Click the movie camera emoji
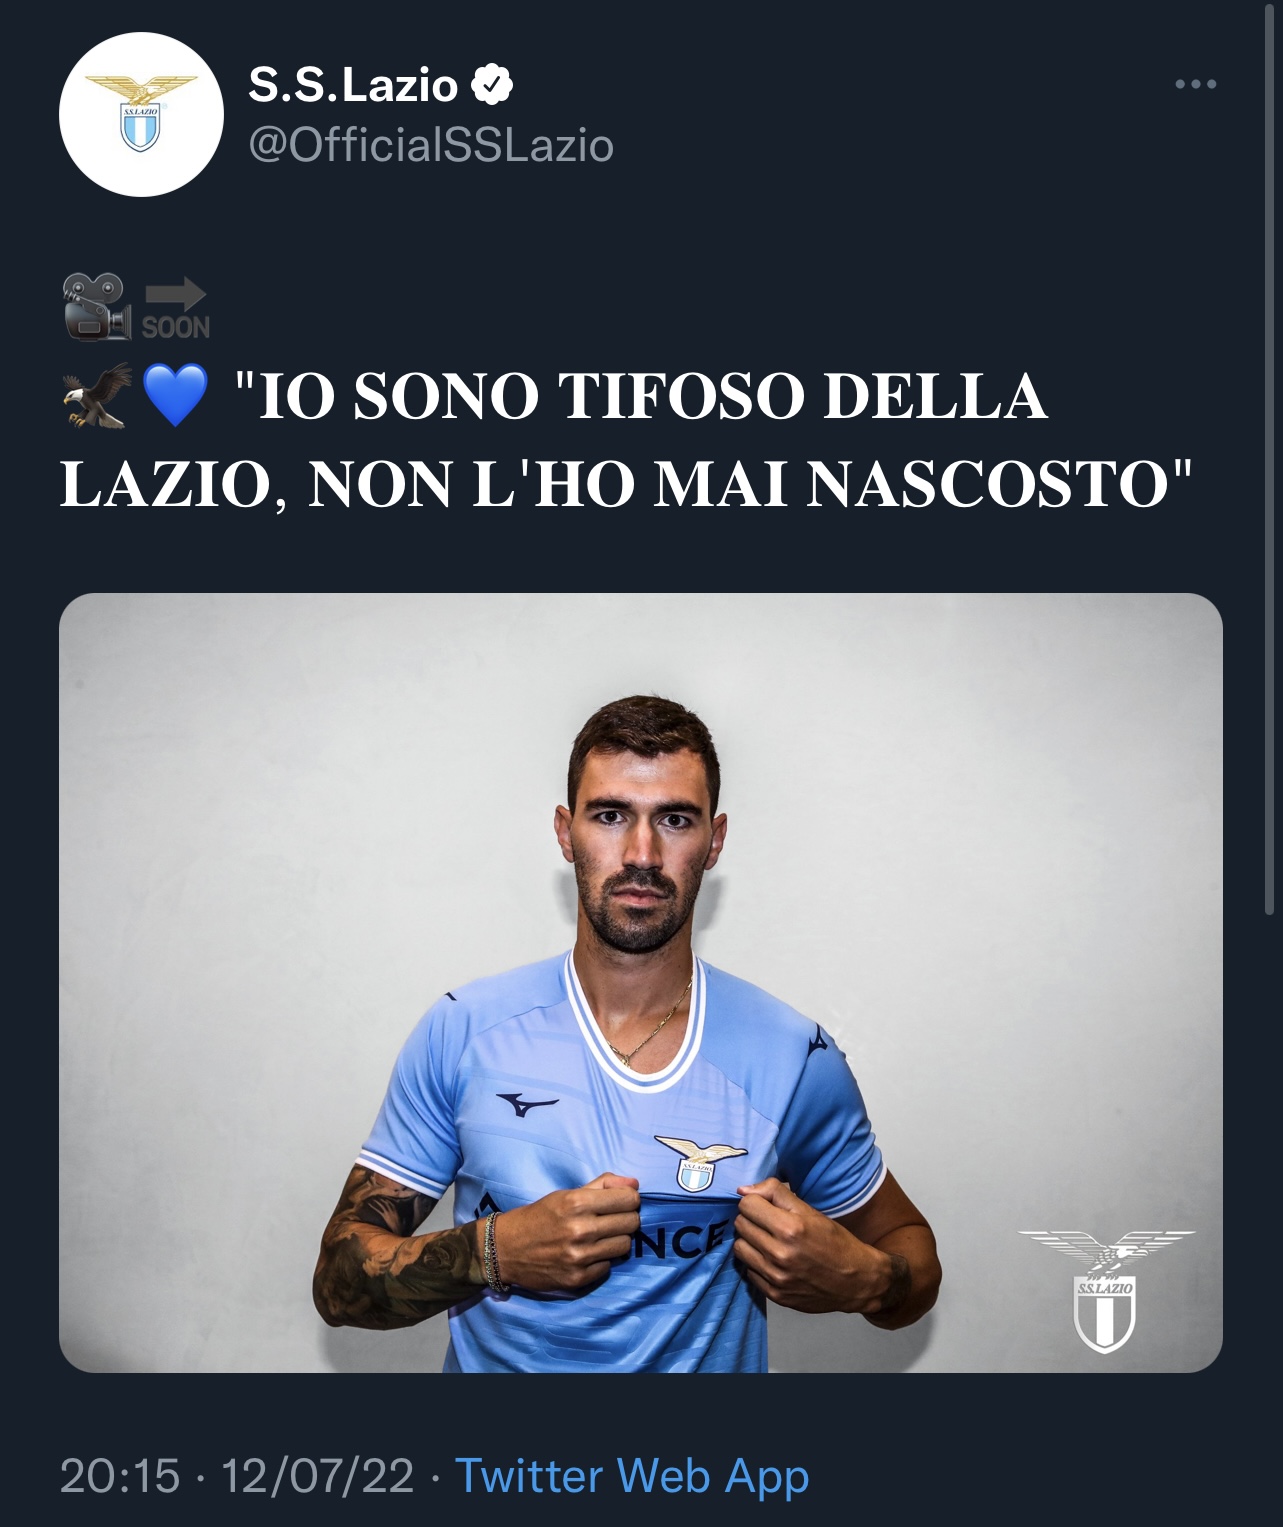The image size is (1283, 1527). [x=96, y=306]
